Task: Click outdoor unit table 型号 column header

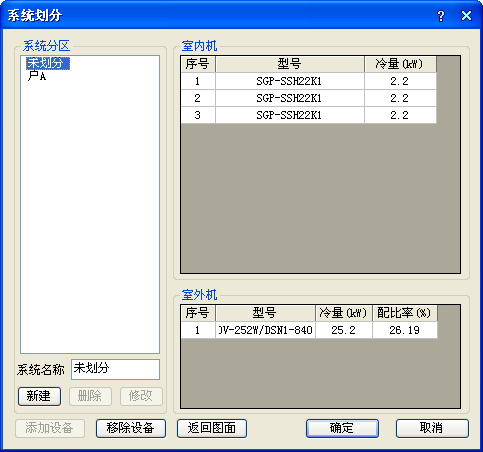Action: [x=265, y=313]
